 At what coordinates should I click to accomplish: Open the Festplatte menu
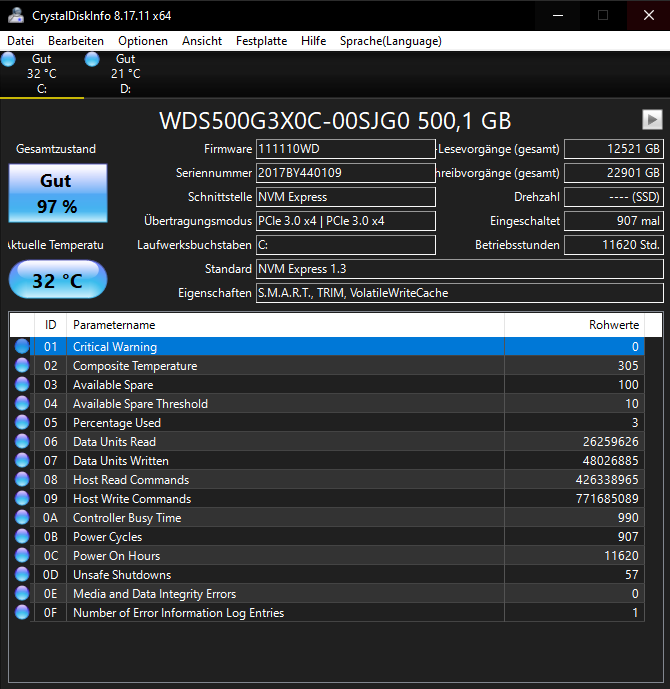[x=261, y=41]
